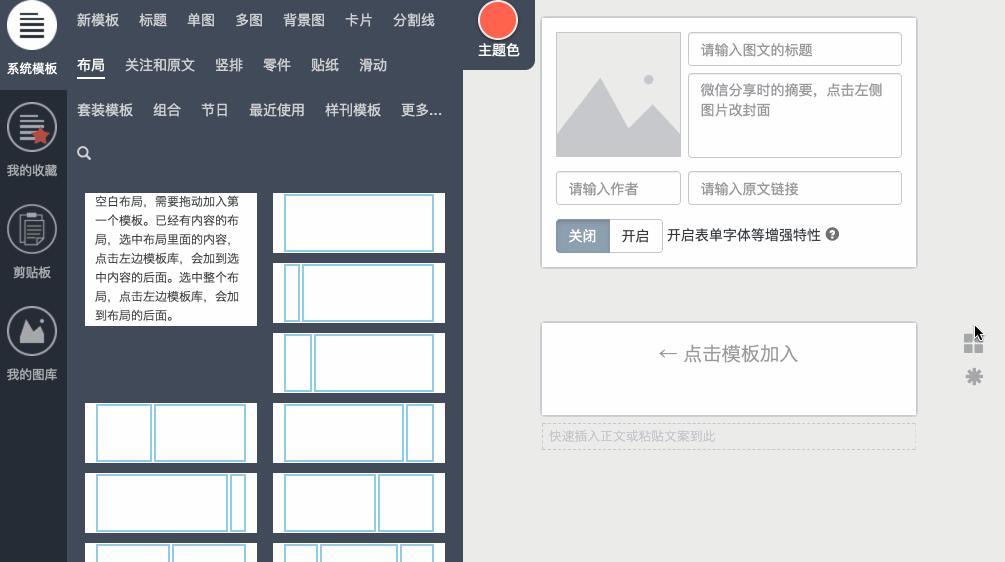Click the template search magnifier icon
Screen dimensions: 1005x562
click(x=84, y=153)
